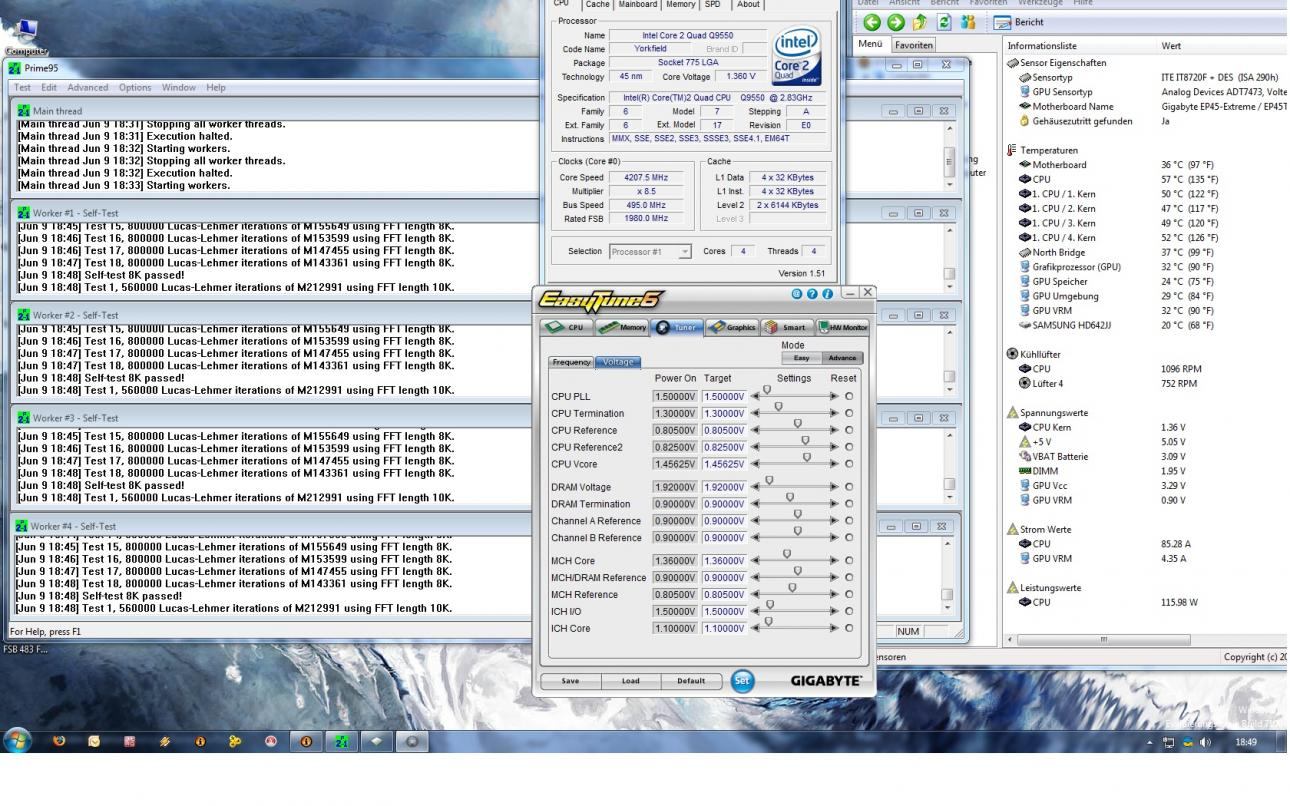Switch to Favoriten tab in Everest
1290x806 pixels.
tap(914, 45)
